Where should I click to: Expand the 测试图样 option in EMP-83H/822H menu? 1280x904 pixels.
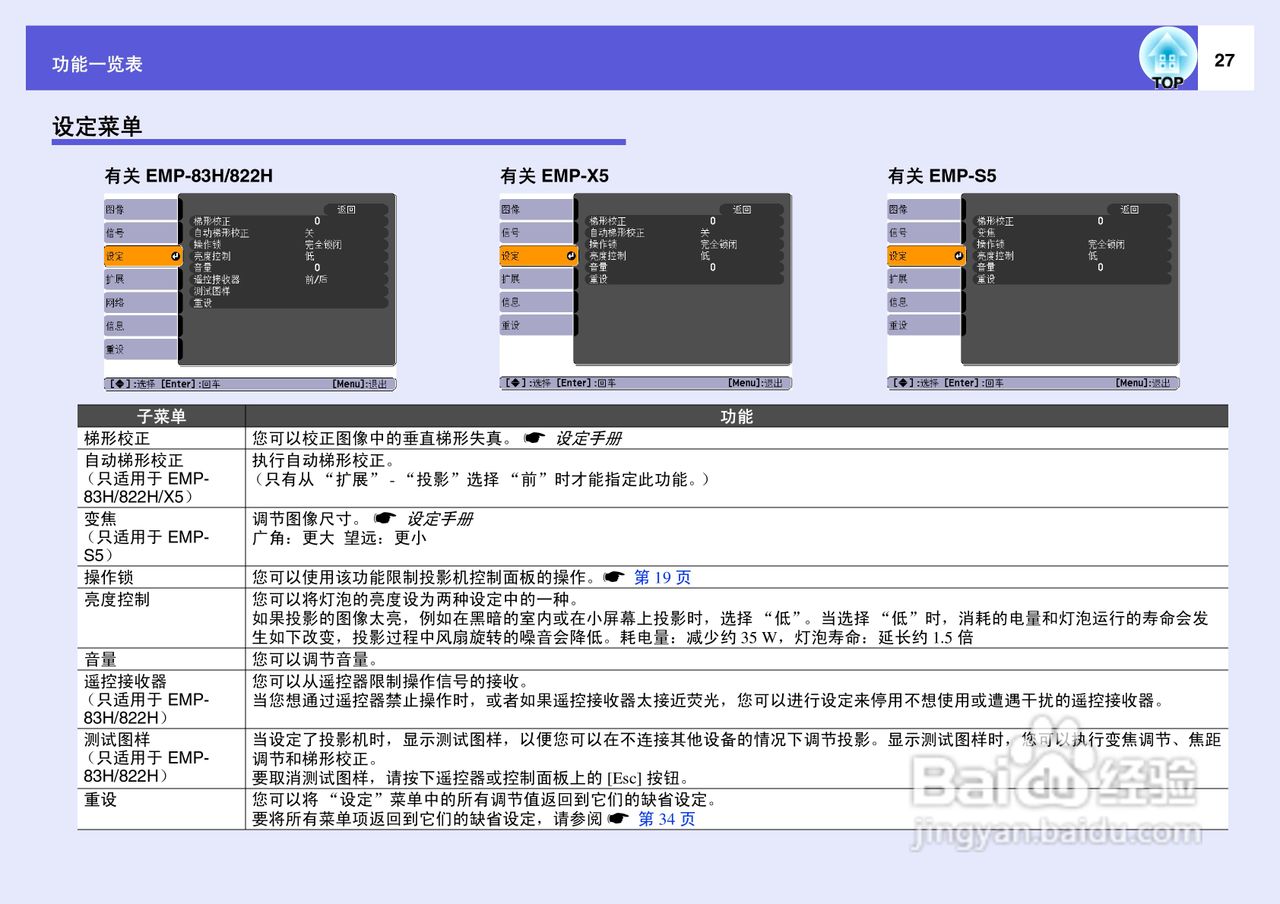pyautogui.click(x=210, y=290)
